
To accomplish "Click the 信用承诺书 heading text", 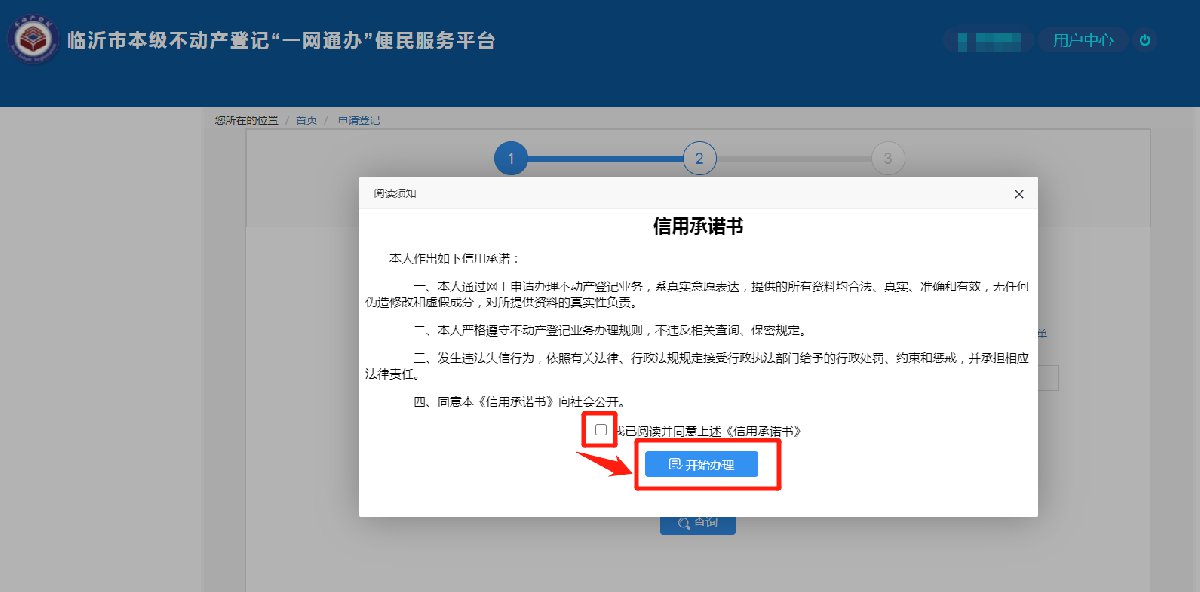I will coord(698,227).
